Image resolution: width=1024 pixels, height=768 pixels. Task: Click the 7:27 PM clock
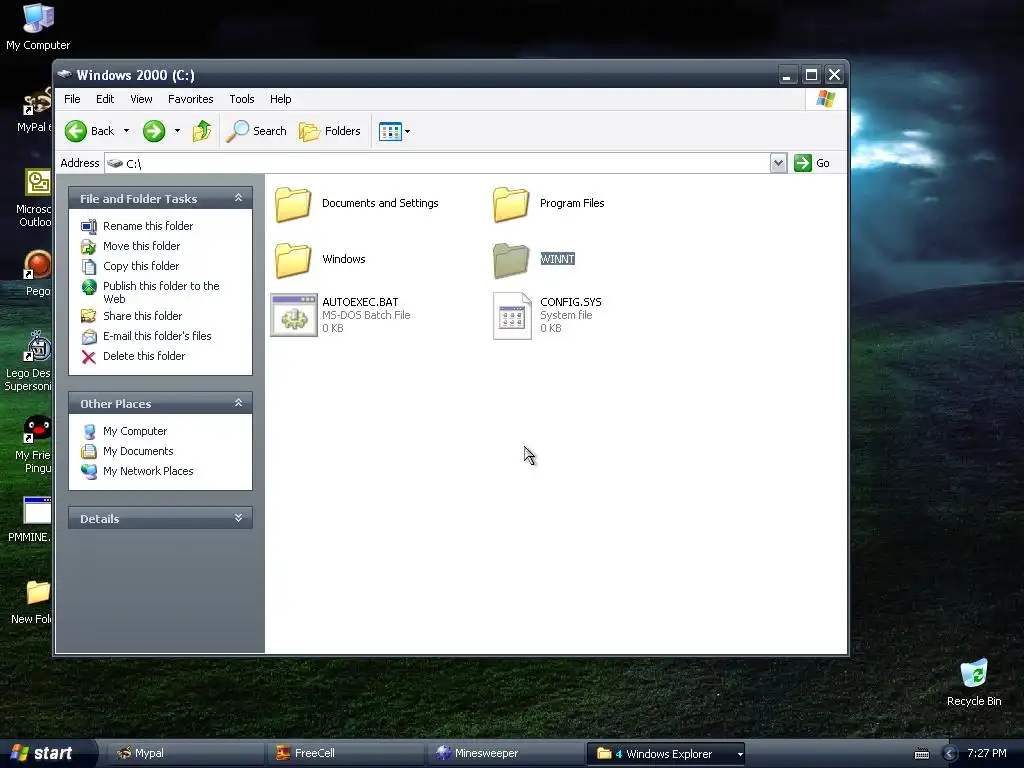(x=987, y=754)
